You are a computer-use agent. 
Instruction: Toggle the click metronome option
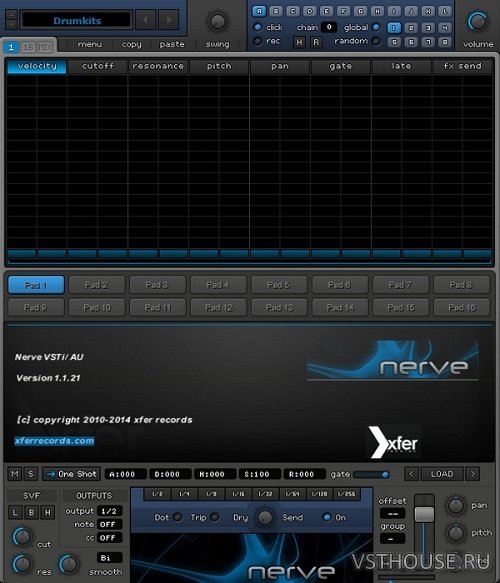pyautogui.click(x=258, y=27)
